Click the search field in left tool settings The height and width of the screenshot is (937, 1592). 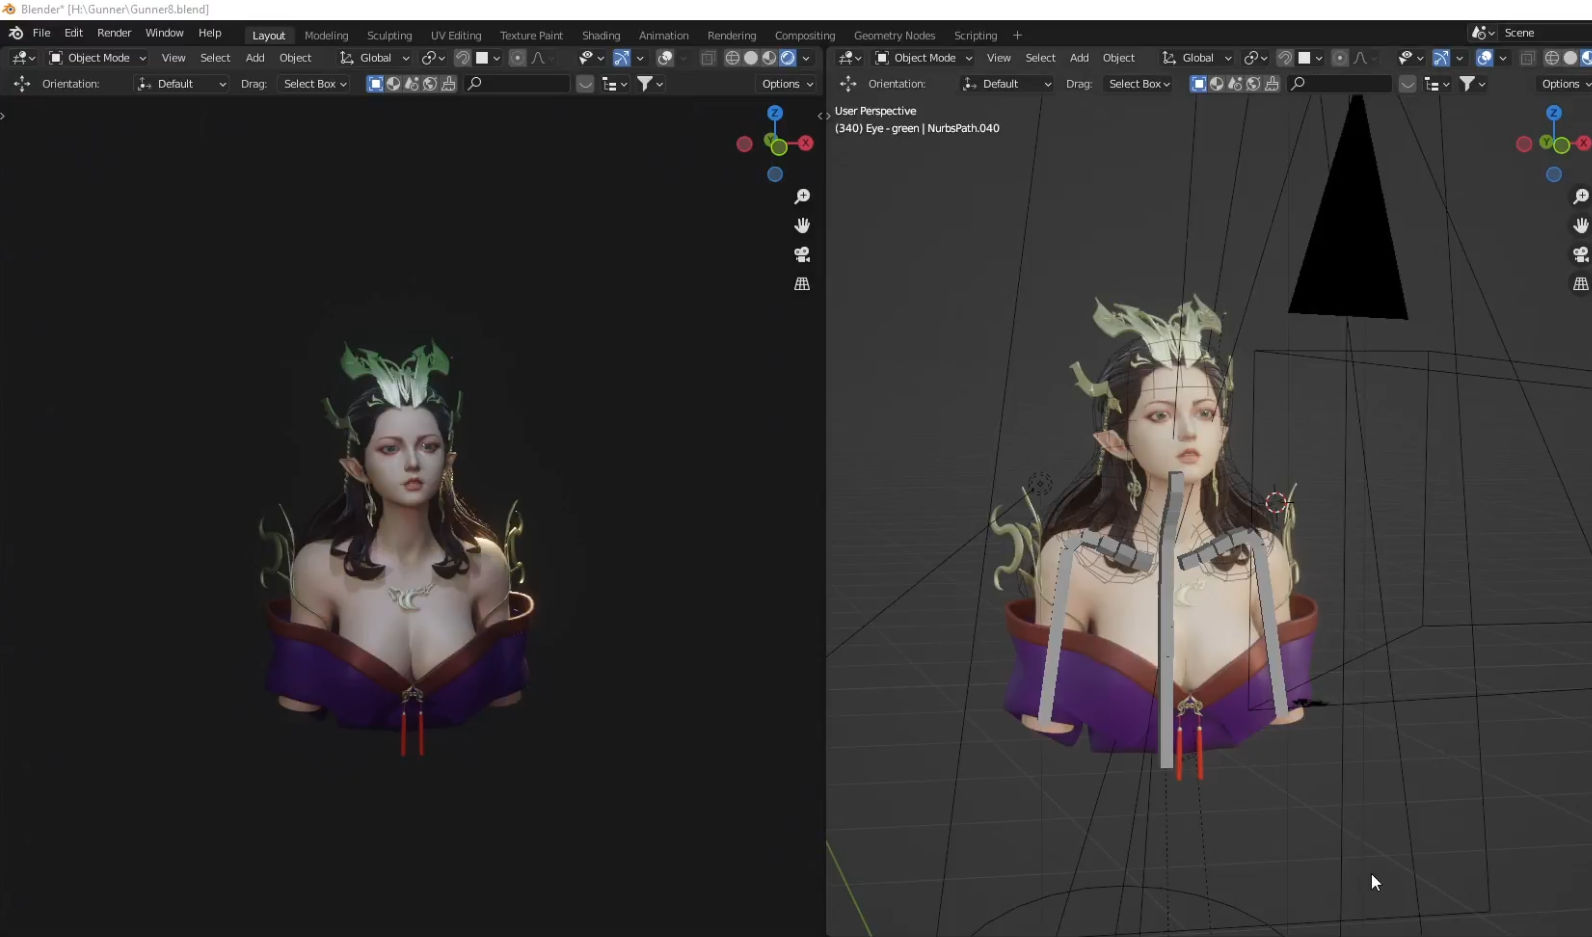tap(517, 84)
